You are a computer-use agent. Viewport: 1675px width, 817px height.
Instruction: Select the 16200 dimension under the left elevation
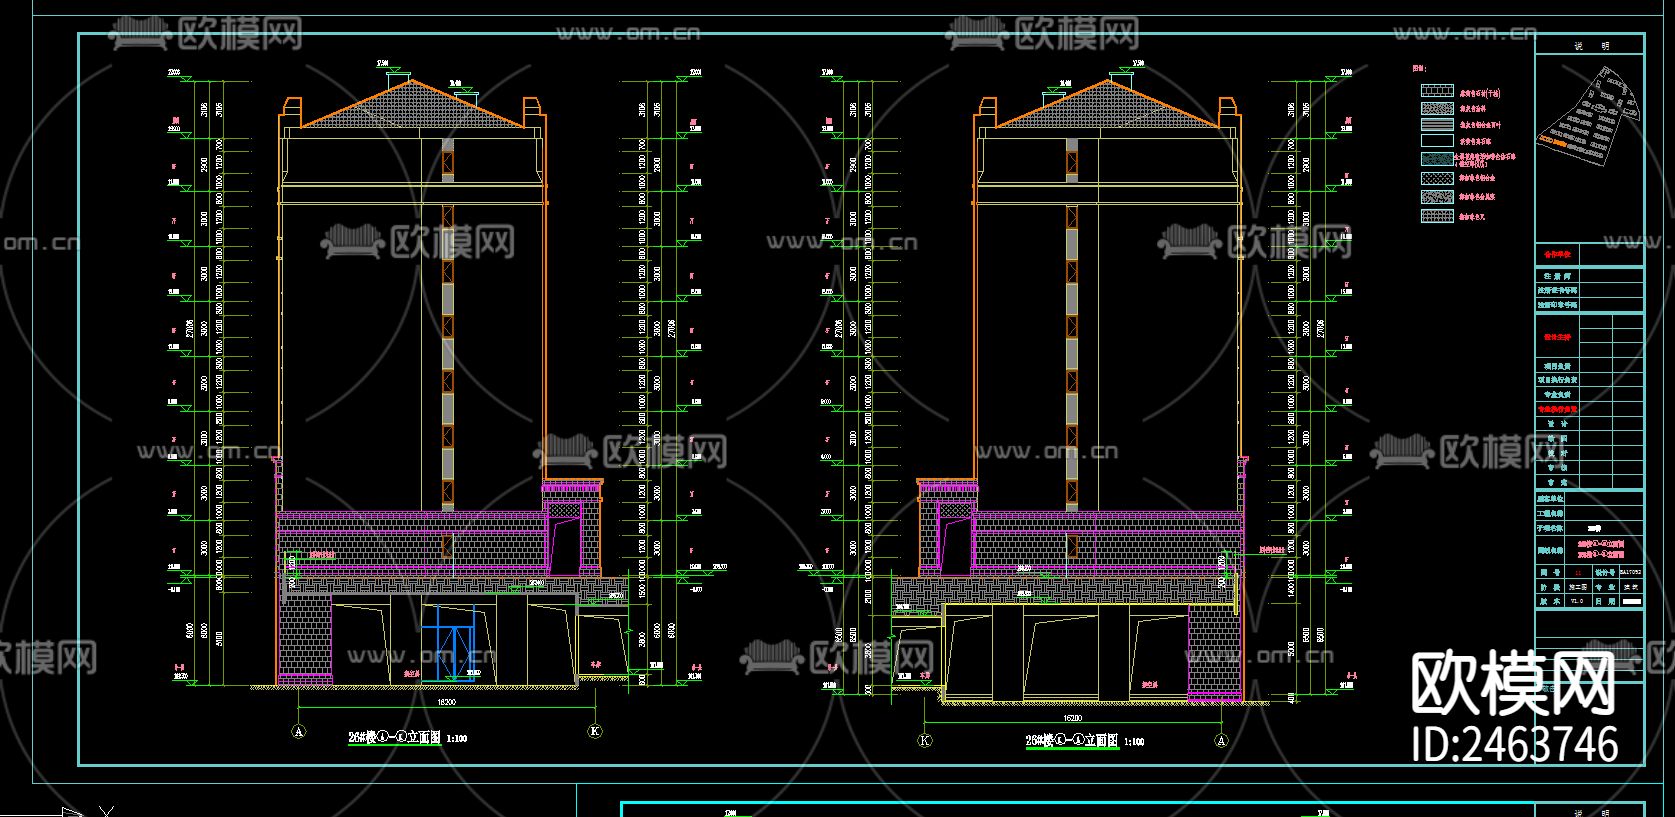447,704
